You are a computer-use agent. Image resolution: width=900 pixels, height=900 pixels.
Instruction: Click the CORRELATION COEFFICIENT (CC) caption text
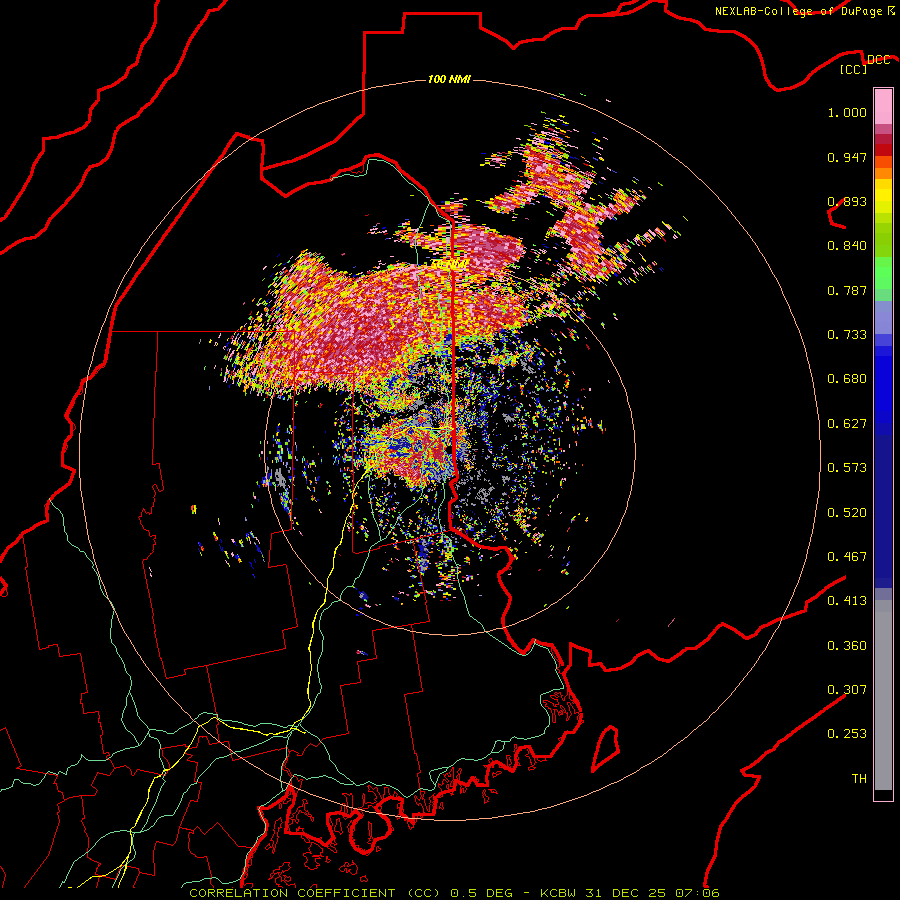pos(315,893)
